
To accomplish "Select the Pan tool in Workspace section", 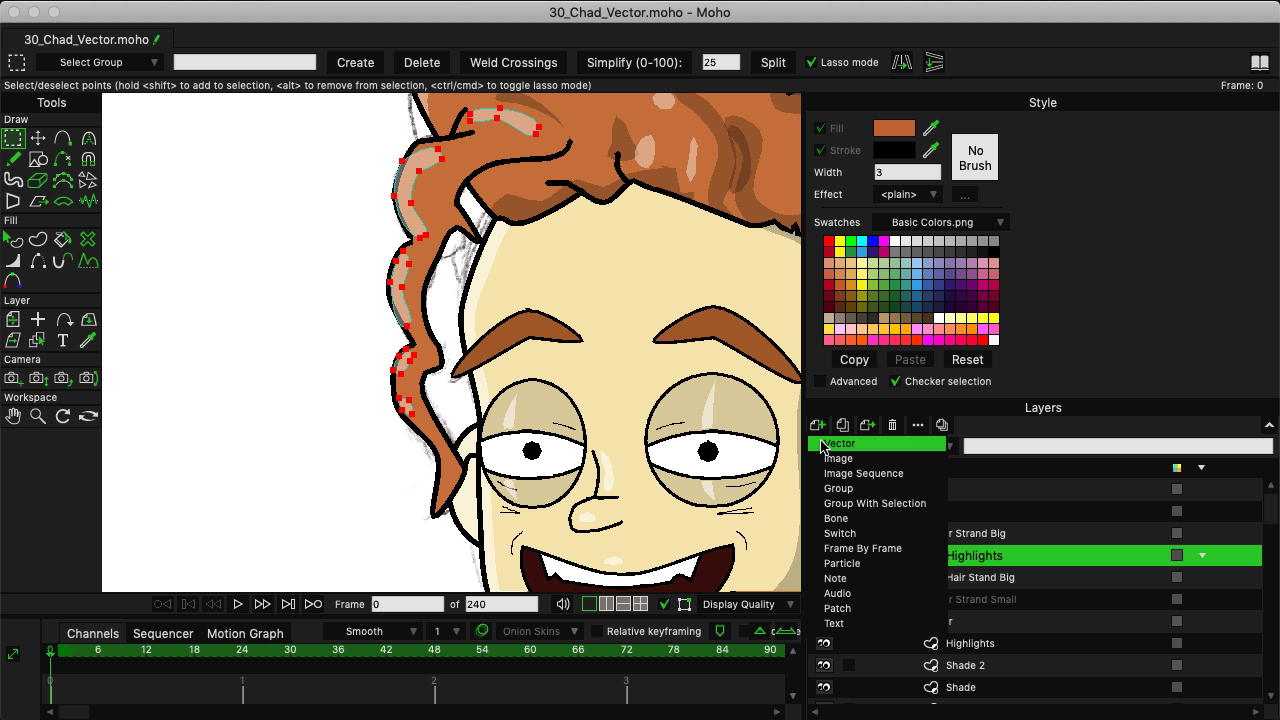I will 13,415.
